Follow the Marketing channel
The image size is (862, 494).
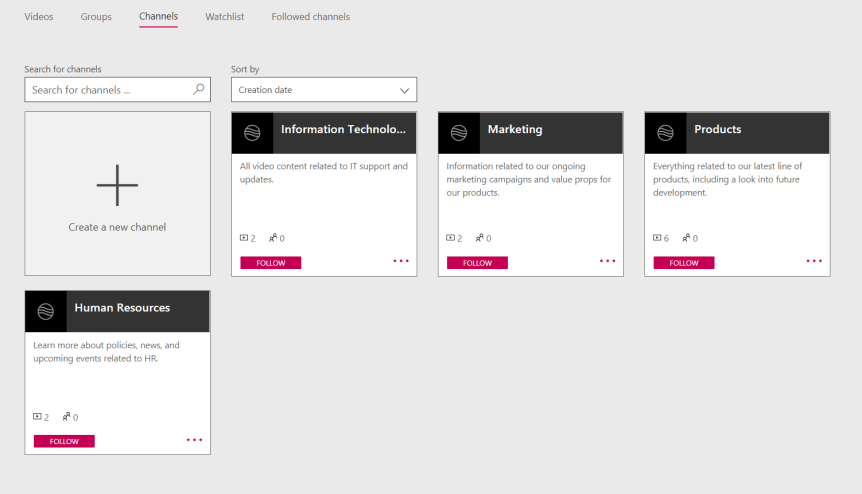477,263
